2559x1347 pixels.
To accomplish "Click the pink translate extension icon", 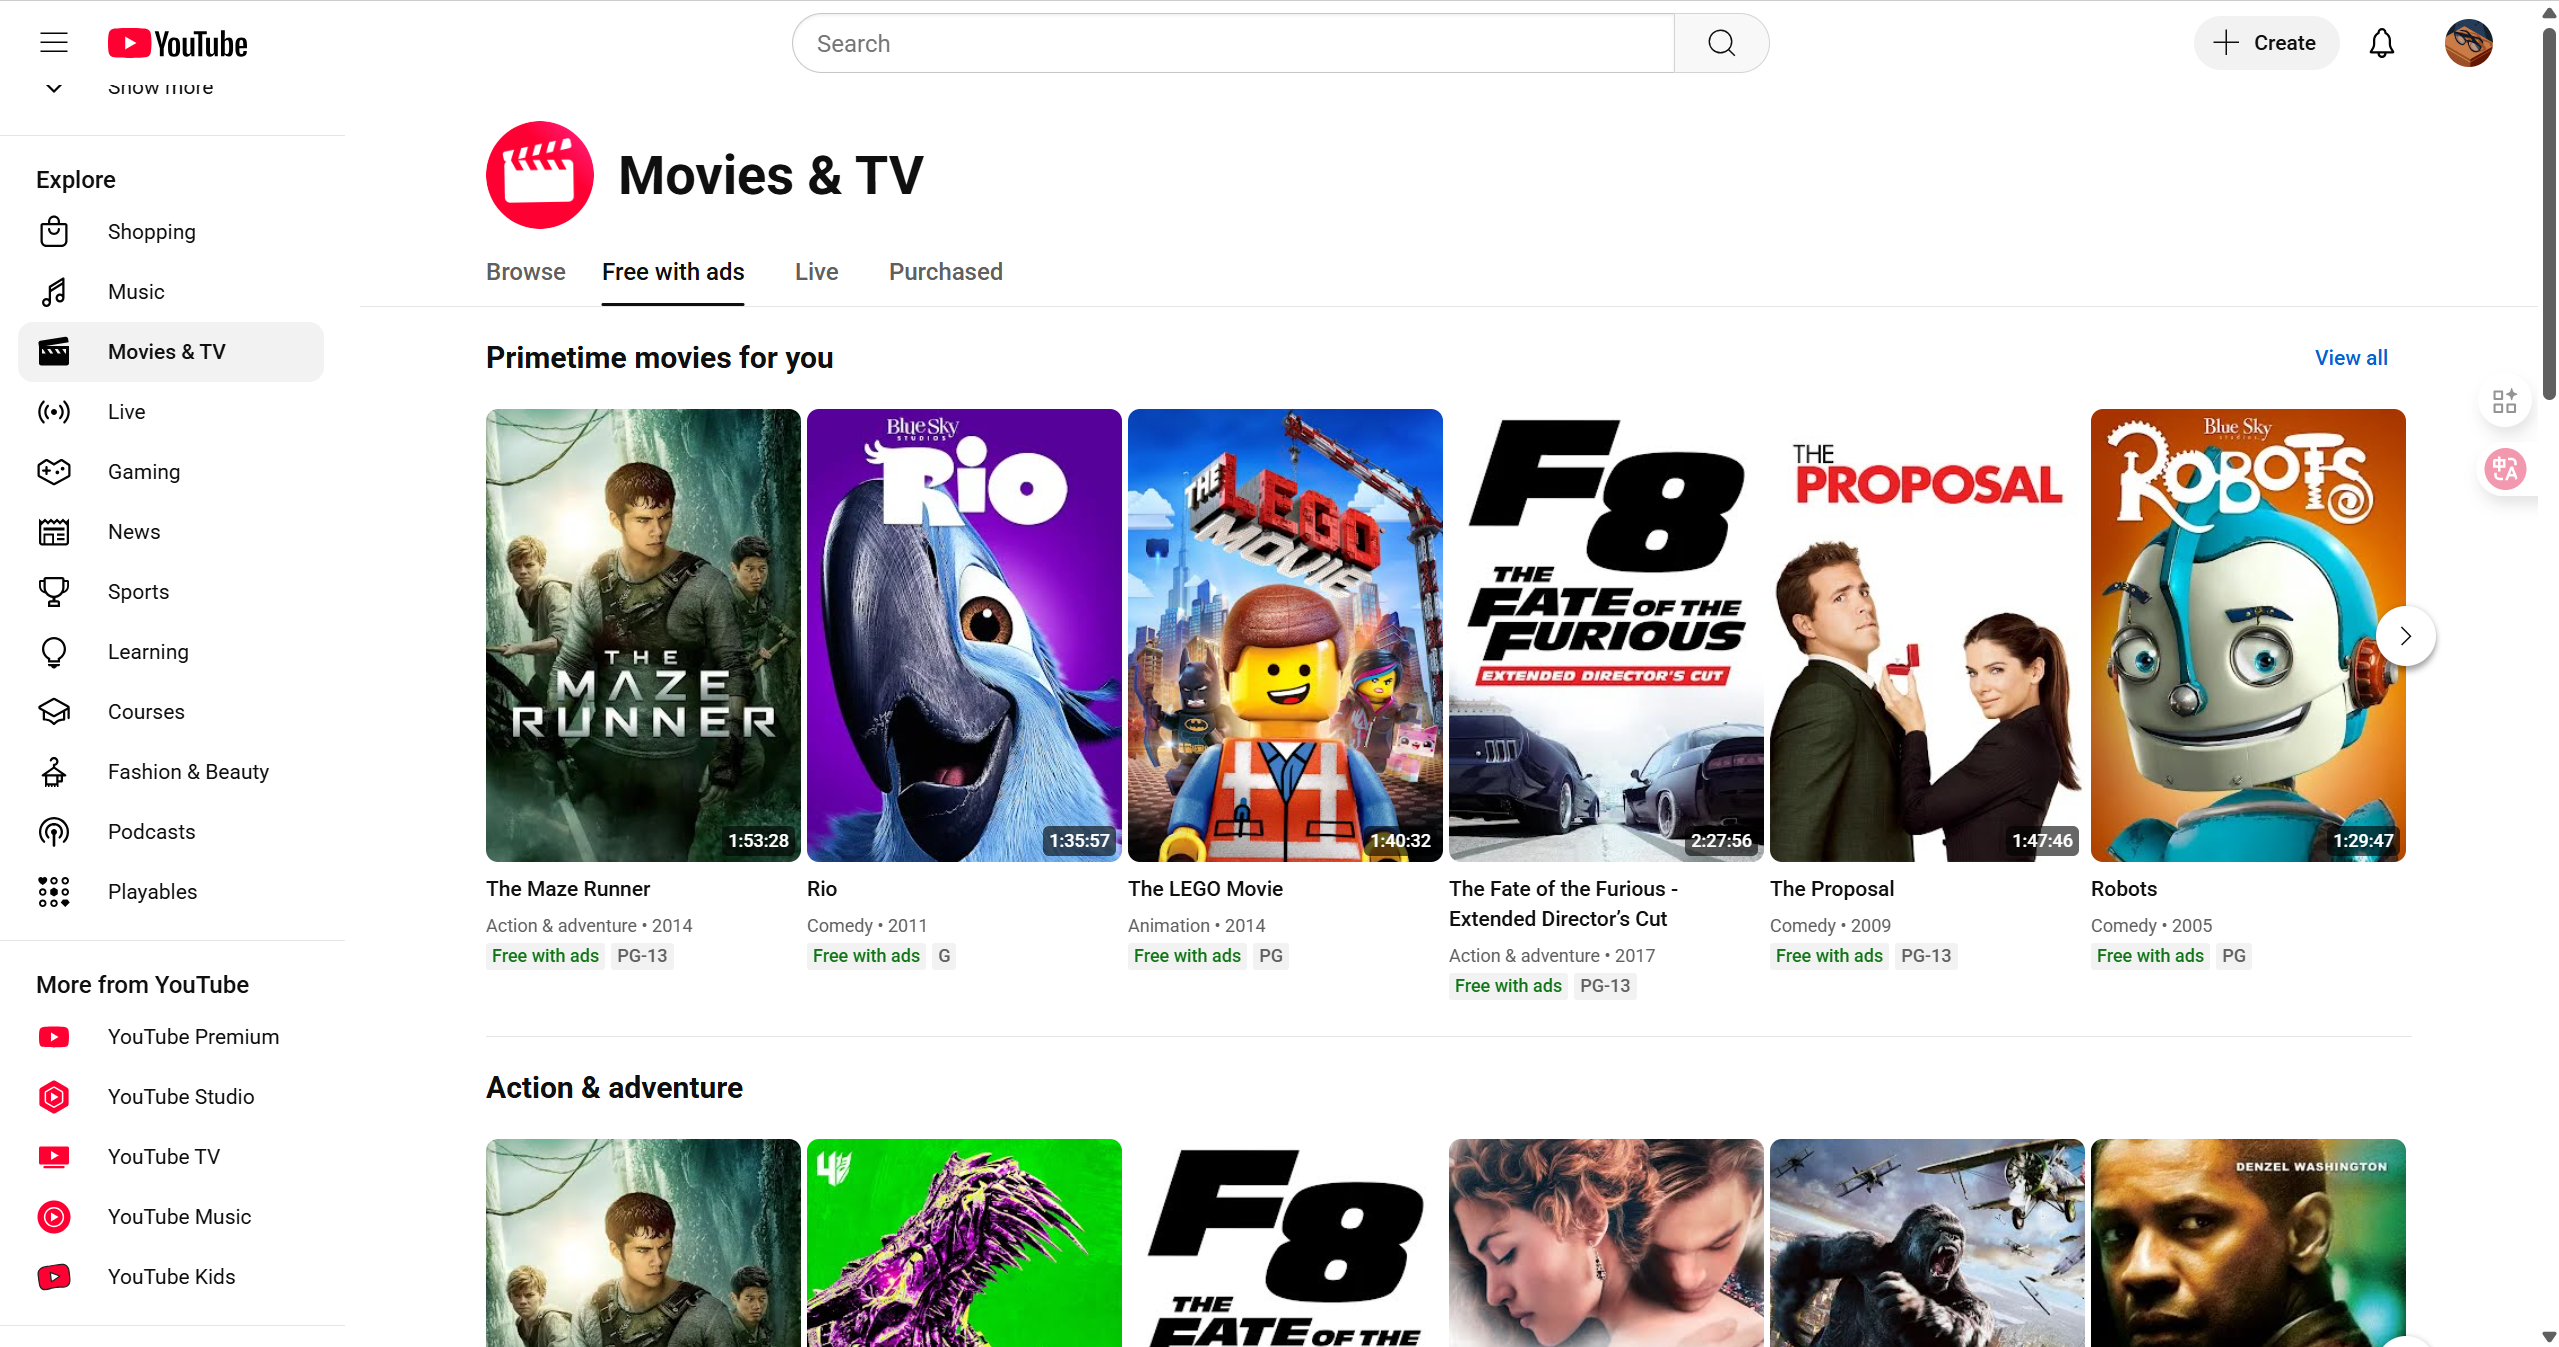I will [2505, 468].
